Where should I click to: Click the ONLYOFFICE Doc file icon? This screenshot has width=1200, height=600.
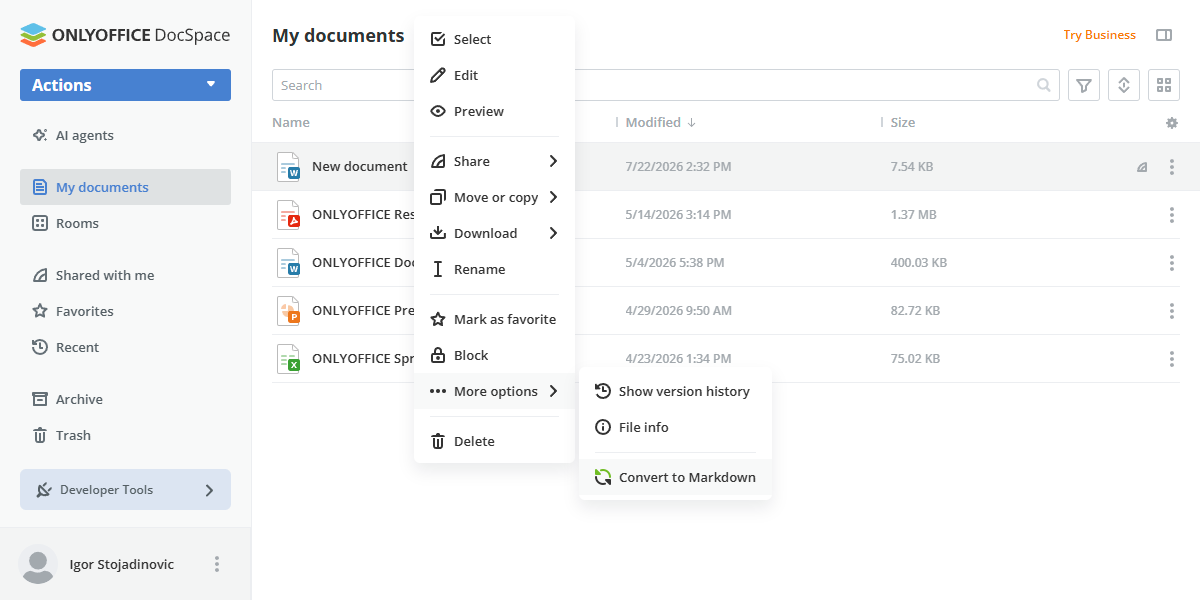pos(288,263)
